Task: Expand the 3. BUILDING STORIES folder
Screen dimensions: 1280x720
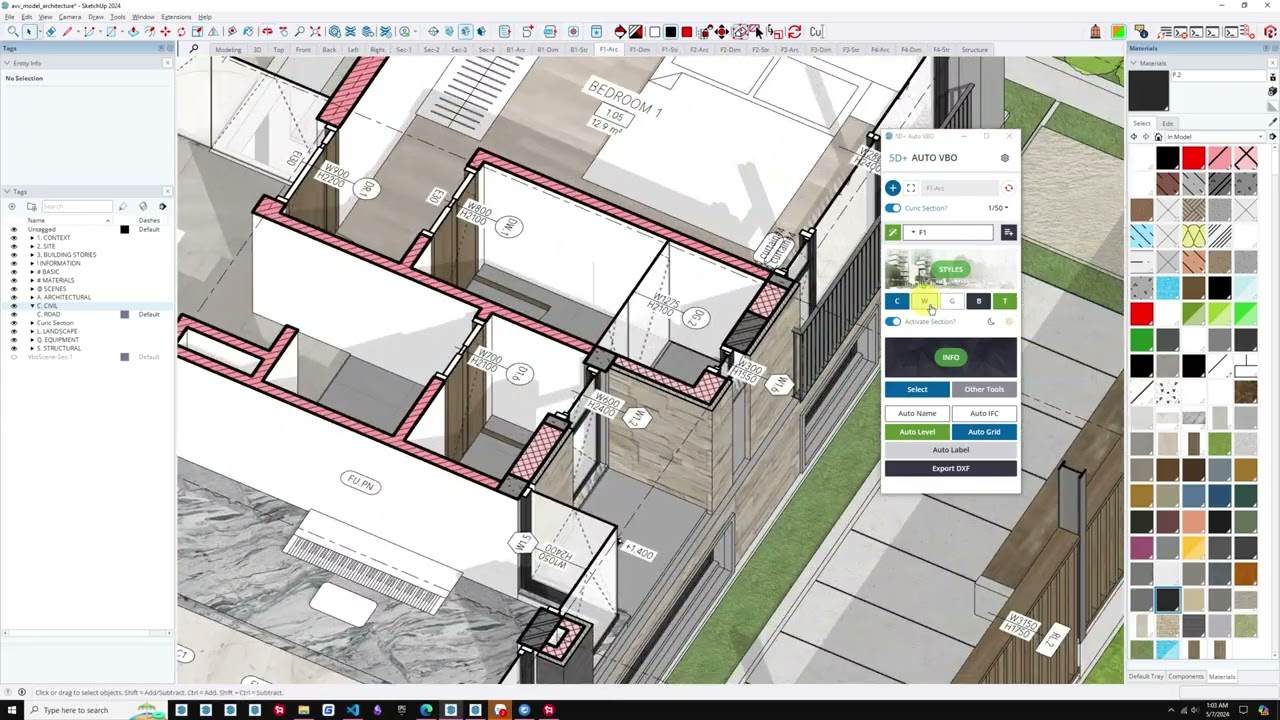Action: pyautogui.click(x=32, y=255)
